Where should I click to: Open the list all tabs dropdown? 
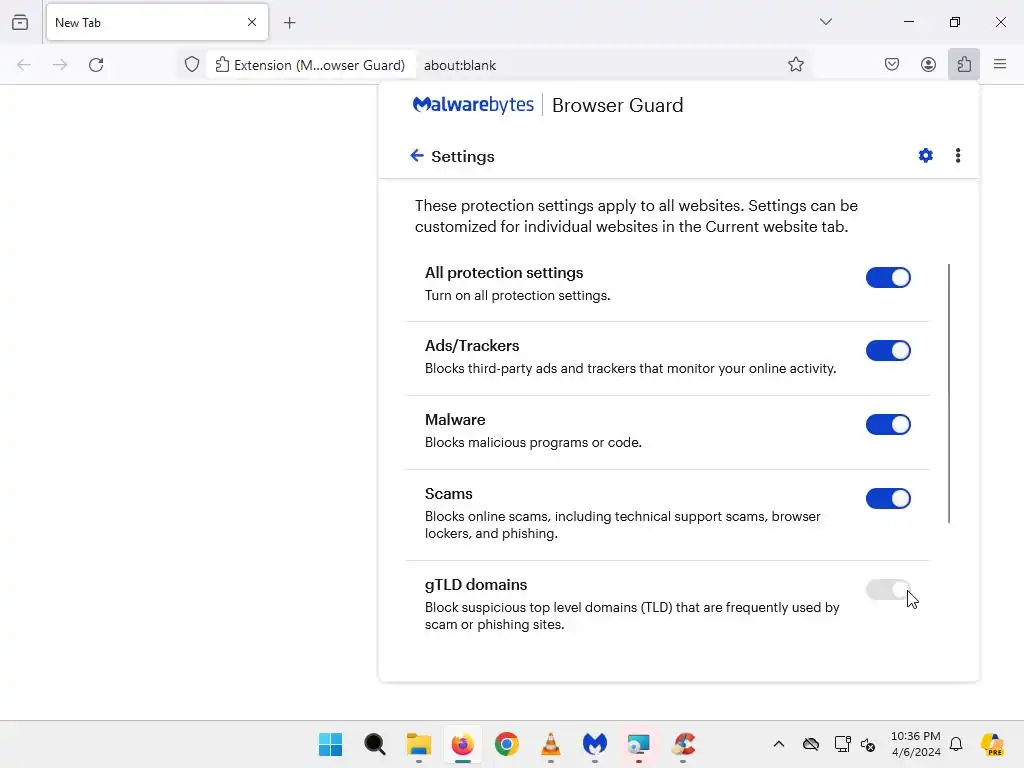click(x=825, y=22)
